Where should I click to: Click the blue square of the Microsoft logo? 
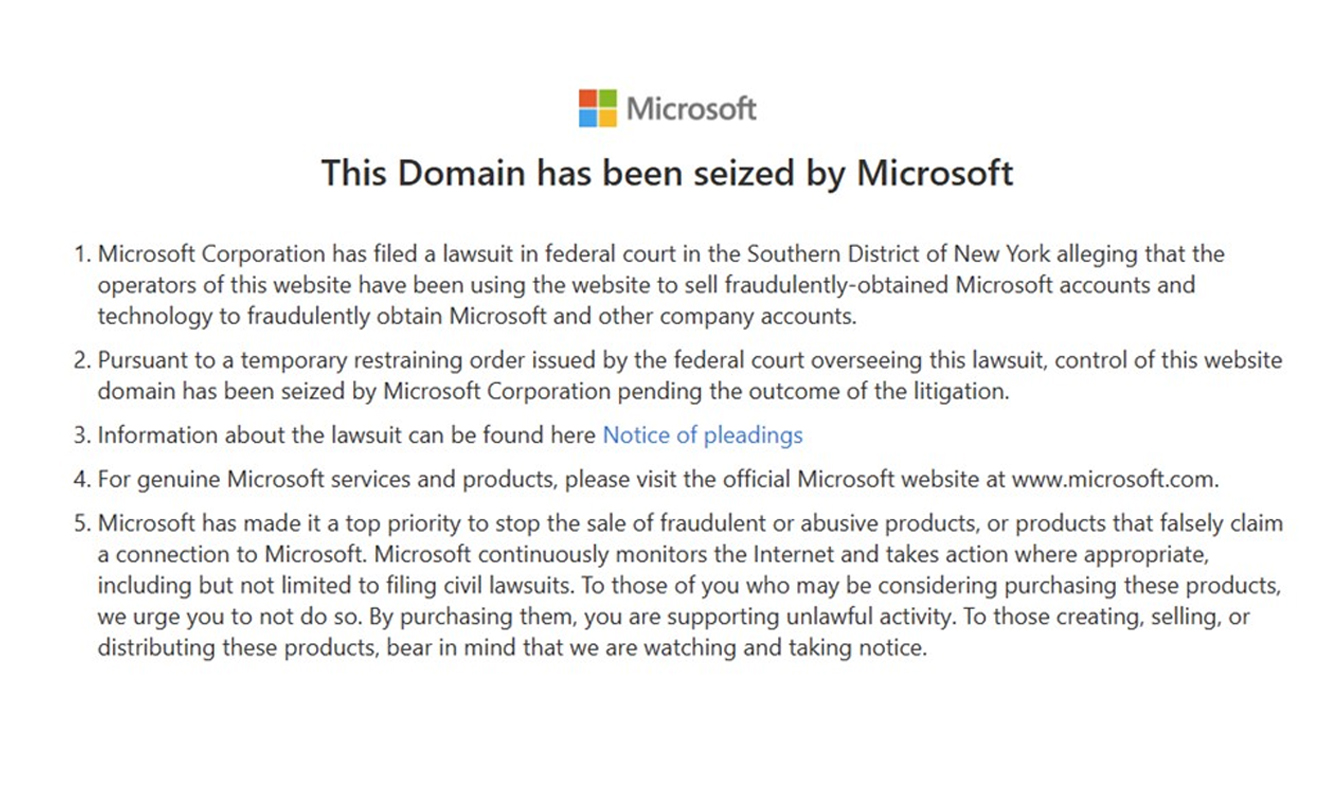(588, 118)
